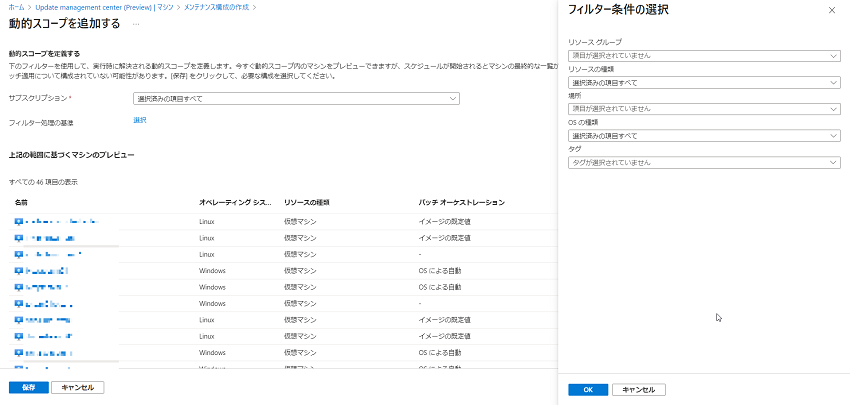Sort by the 名前 column header
Image resolution: width=850 pixels, height=405 pixels.
22,202
